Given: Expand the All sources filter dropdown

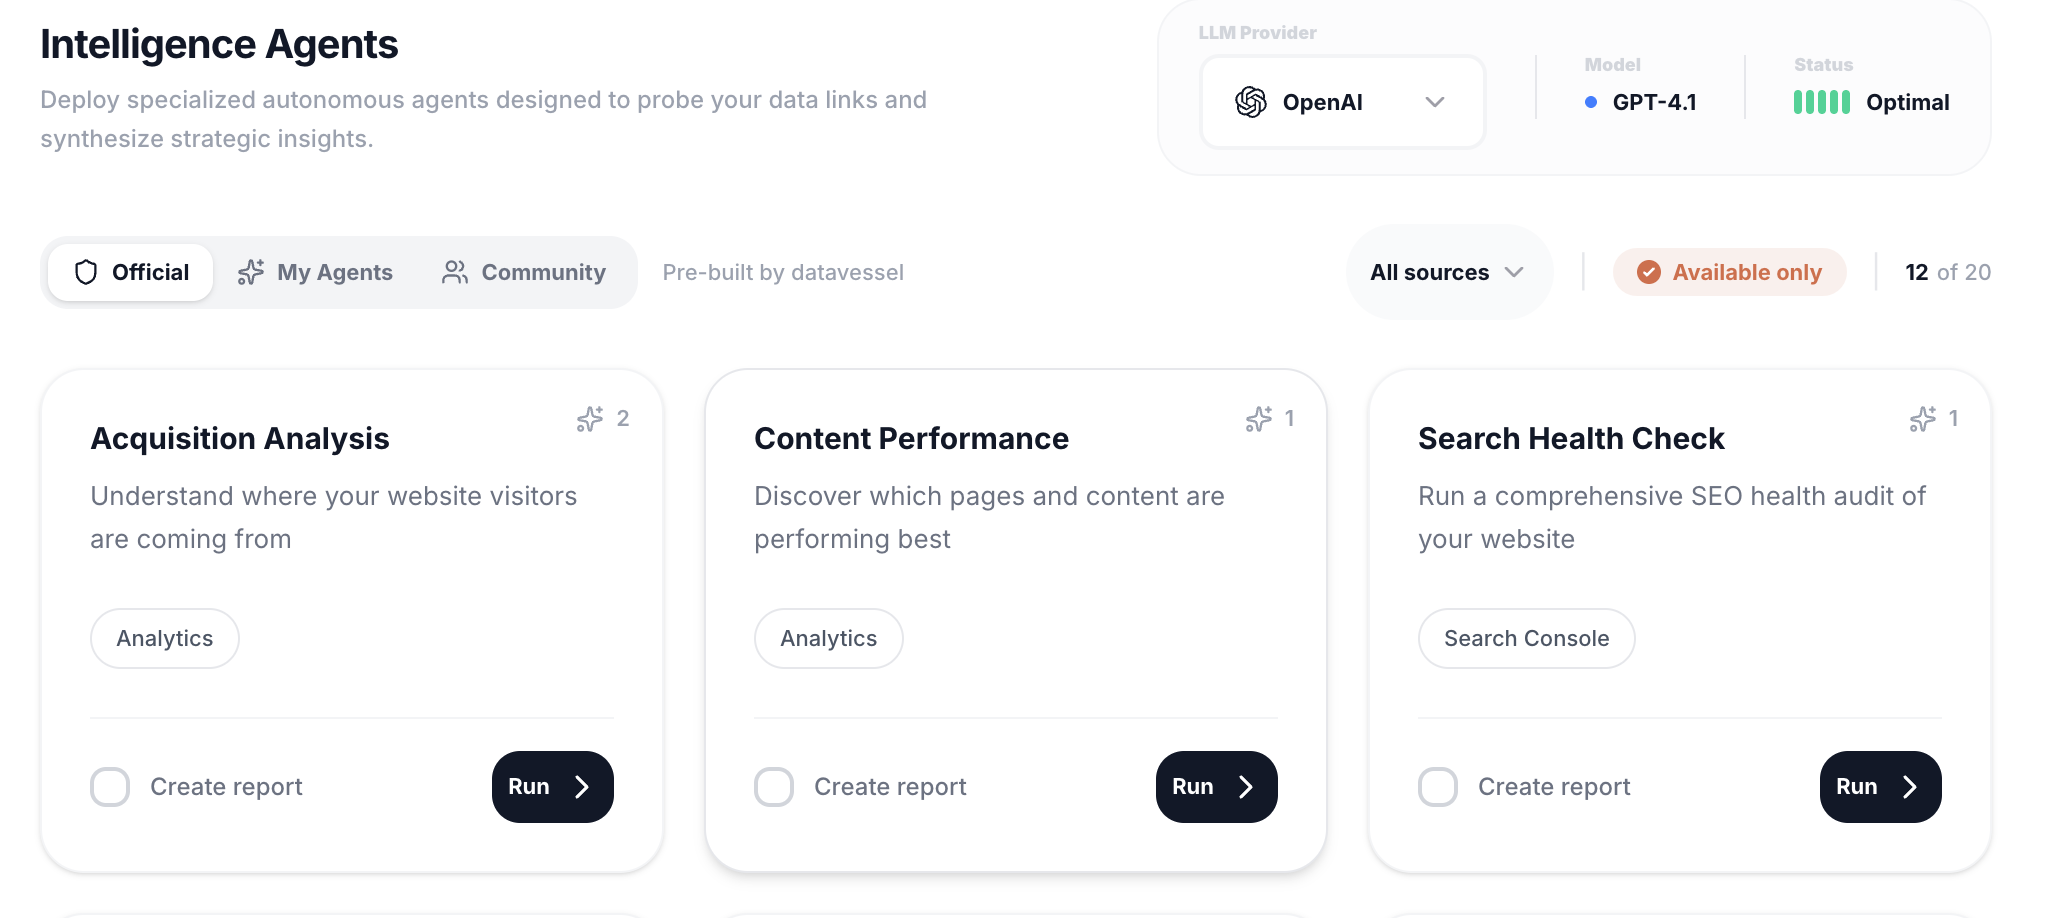Looking at the screenshot, I should (x=1449, y=272).
